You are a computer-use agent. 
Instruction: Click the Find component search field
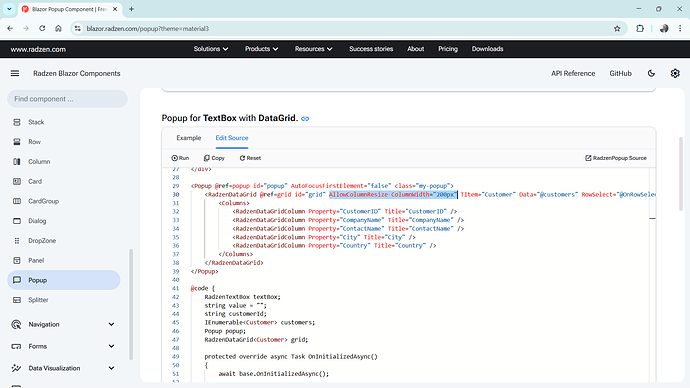pyautogui.click(x=67, y=99)
